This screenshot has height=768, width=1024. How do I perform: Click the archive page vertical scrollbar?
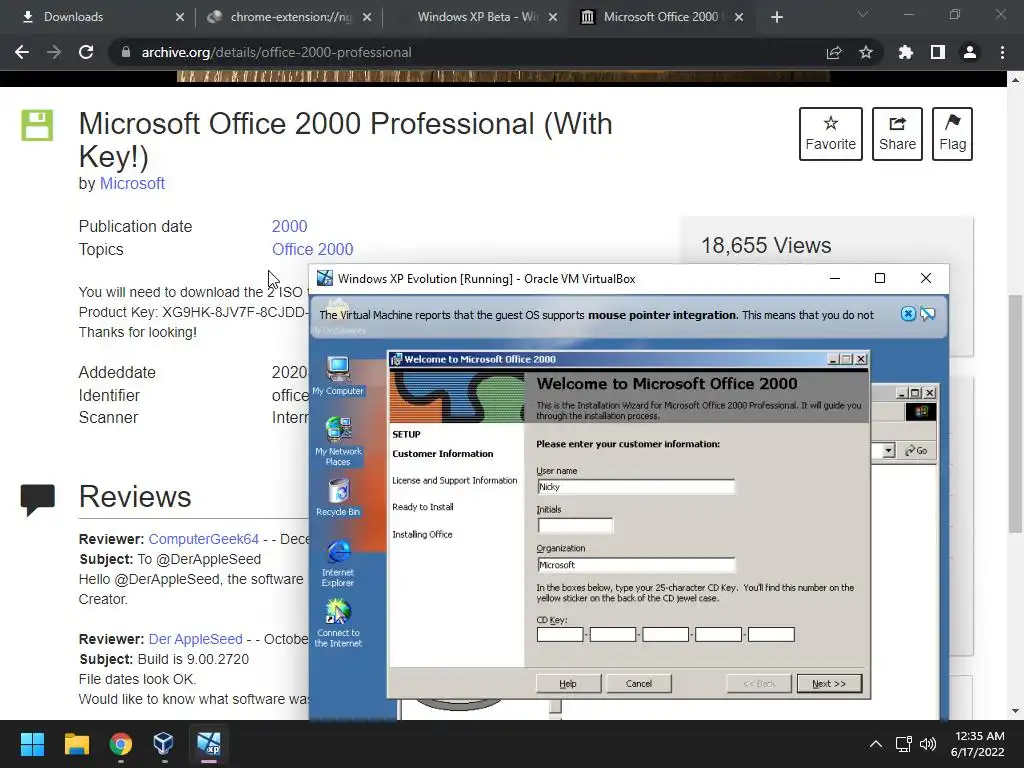coord(1015,413)
